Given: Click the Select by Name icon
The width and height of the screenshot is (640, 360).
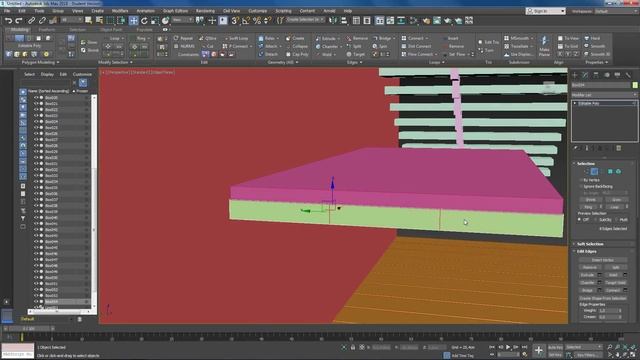Looking at the screenshot, I should (99, 20).
